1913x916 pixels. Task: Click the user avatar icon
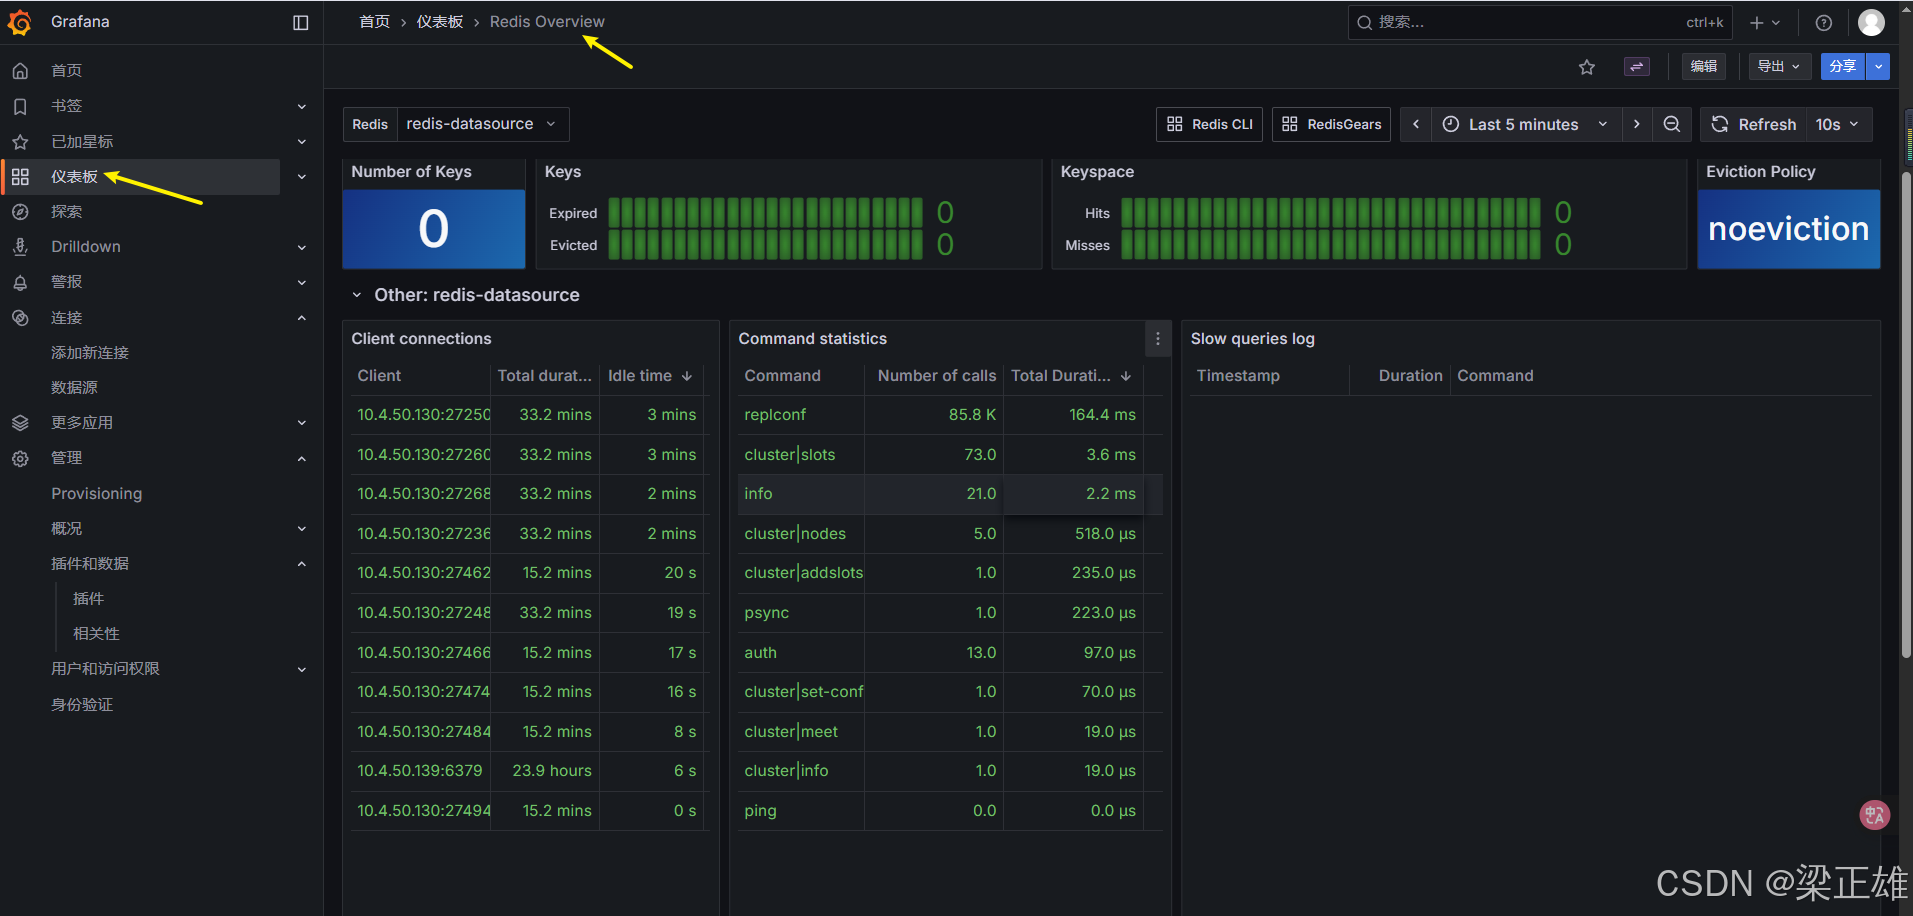coord(1871,22)
